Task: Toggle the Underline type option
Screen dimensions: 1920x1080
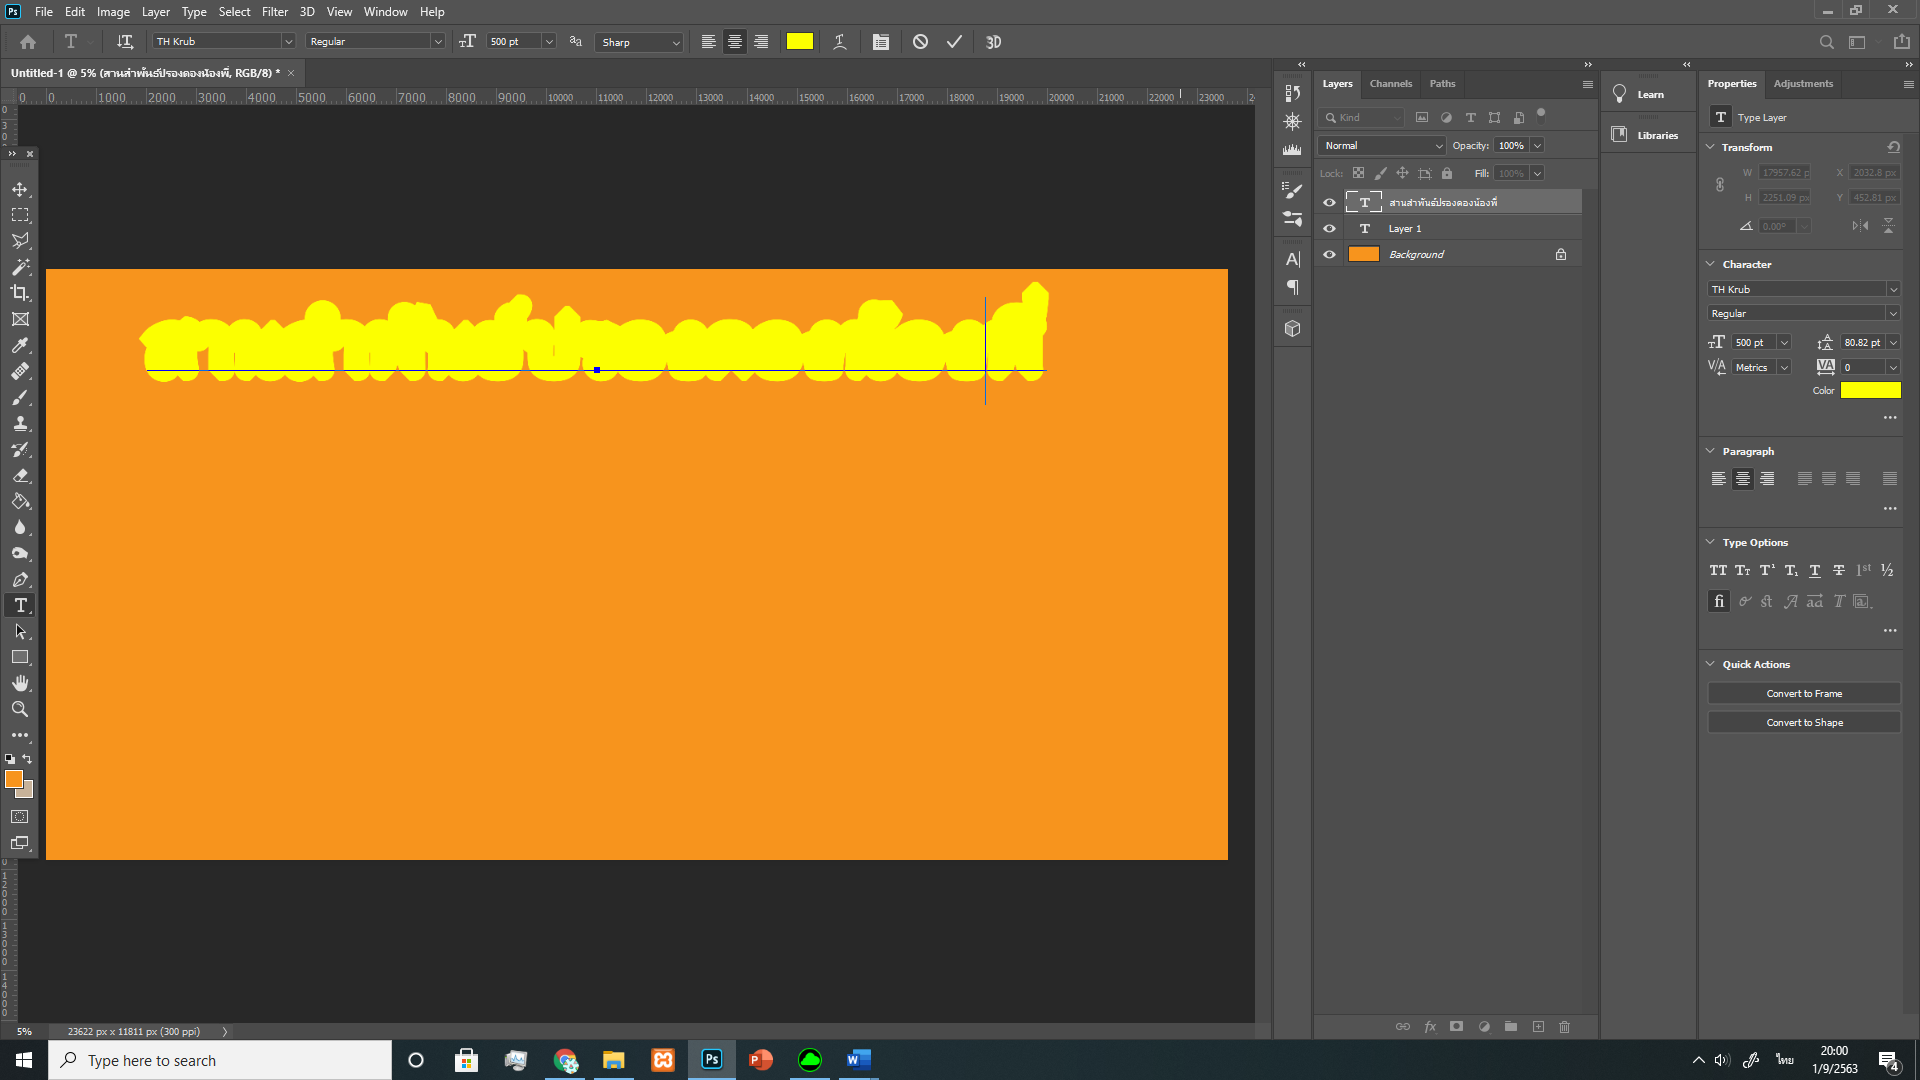Action: [x=1815, y=570]
